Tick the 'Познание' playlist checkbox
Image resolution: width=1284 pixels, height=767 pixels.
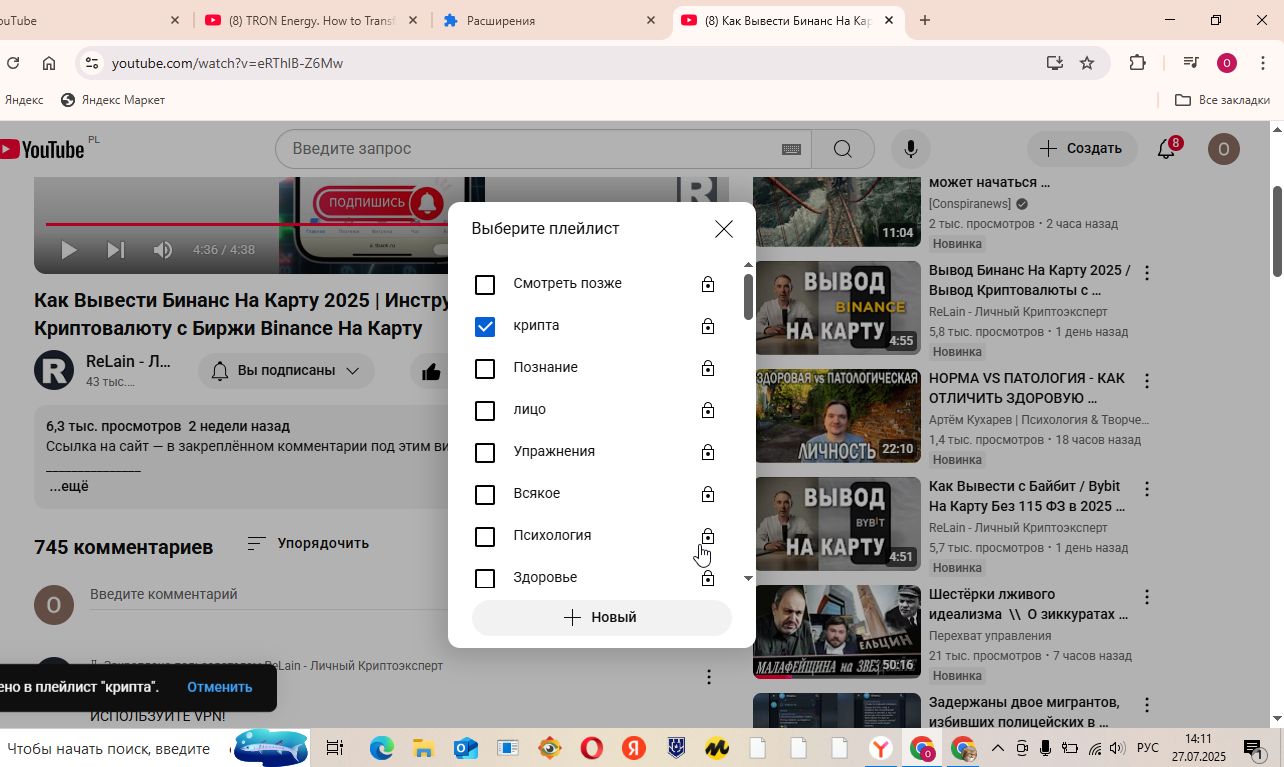click(485, 369)
